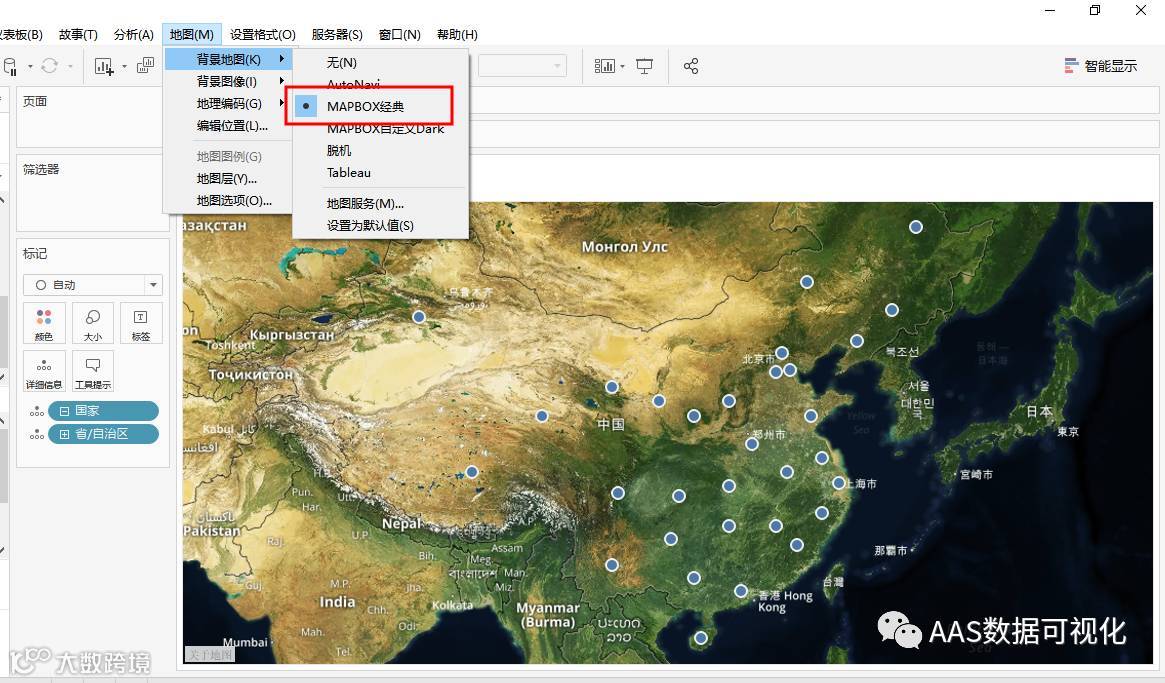The height and width of the screenshot is (683, 1165).
Task: Click the greyed-out refresh data icon
Action: (x=50, y=66)
